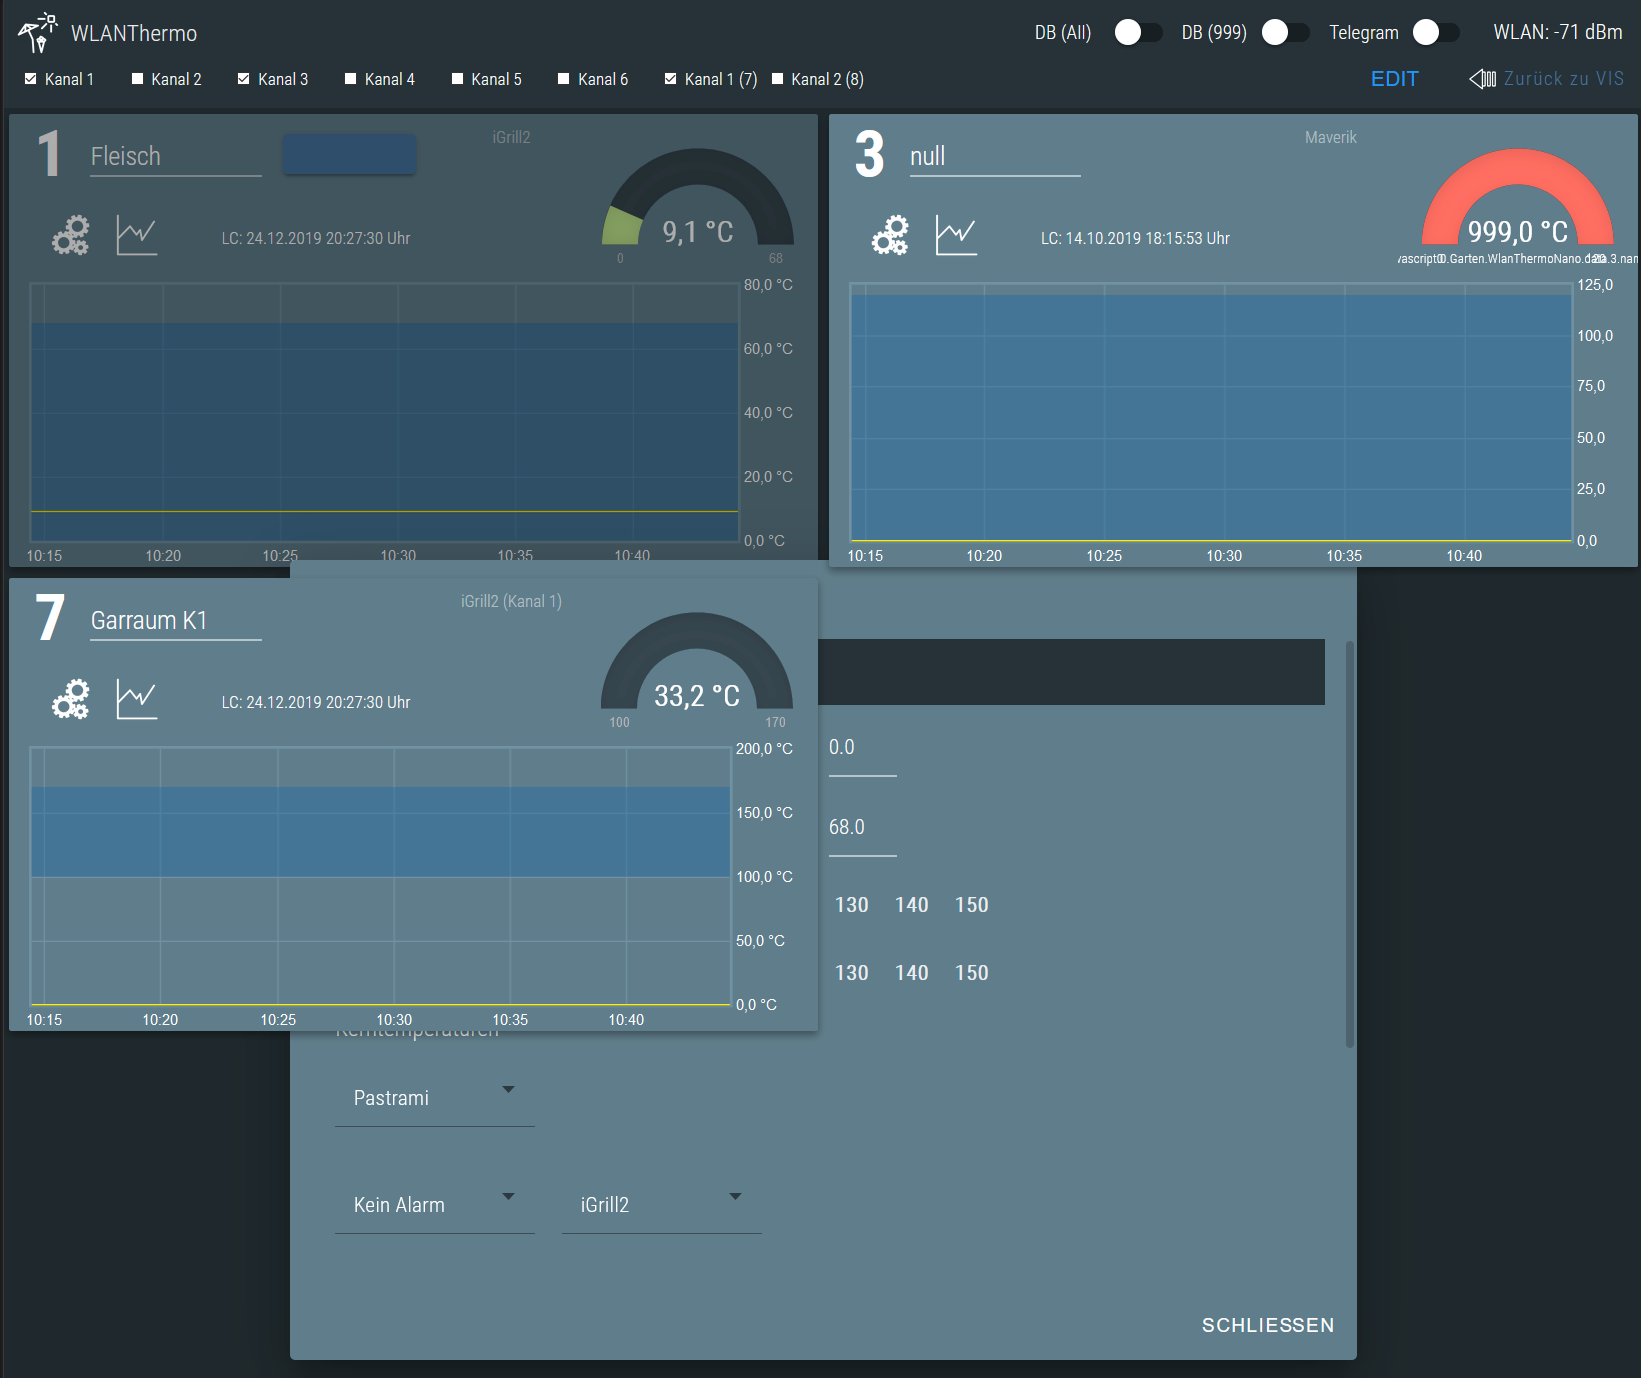The height and width of the screenshot is (1378, 1641).
Task: Click the 999,0 °C red gauge
Action: pyautogui.click(x=1517, y=198)
